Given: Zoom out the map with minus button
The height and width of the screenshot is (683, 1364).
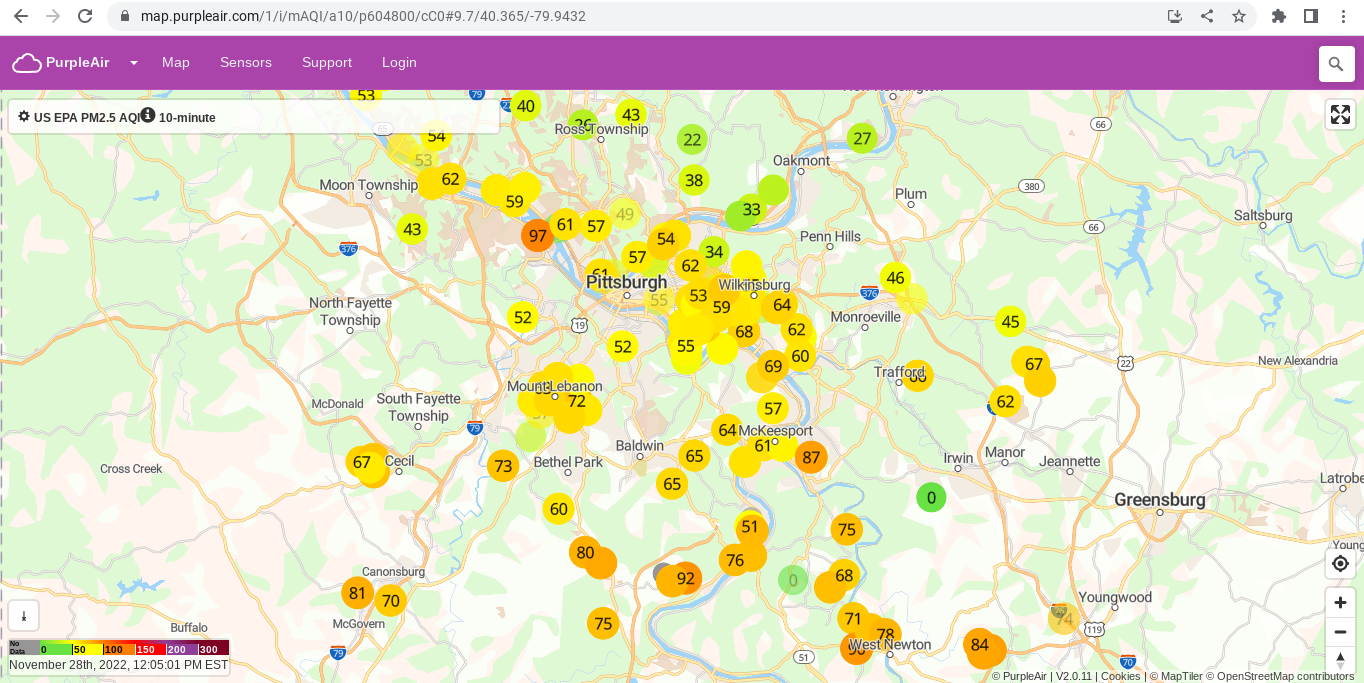Looking at the screenshot, I should click(x=1340, y=632).
